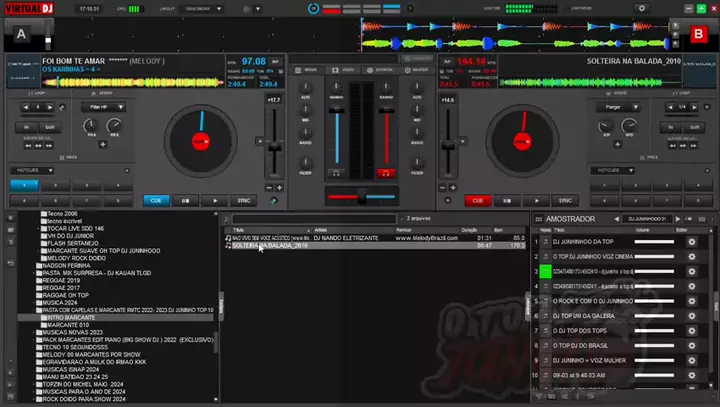Click pitch minus button on right deck
Screen dimensions: 720x407
coord(443,187)
